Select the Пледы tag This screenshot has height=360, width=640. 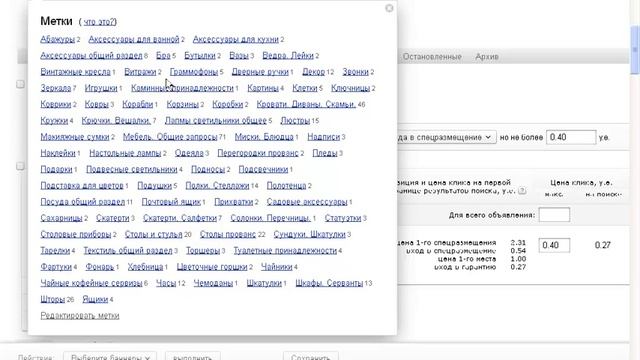tap(324, 153)
